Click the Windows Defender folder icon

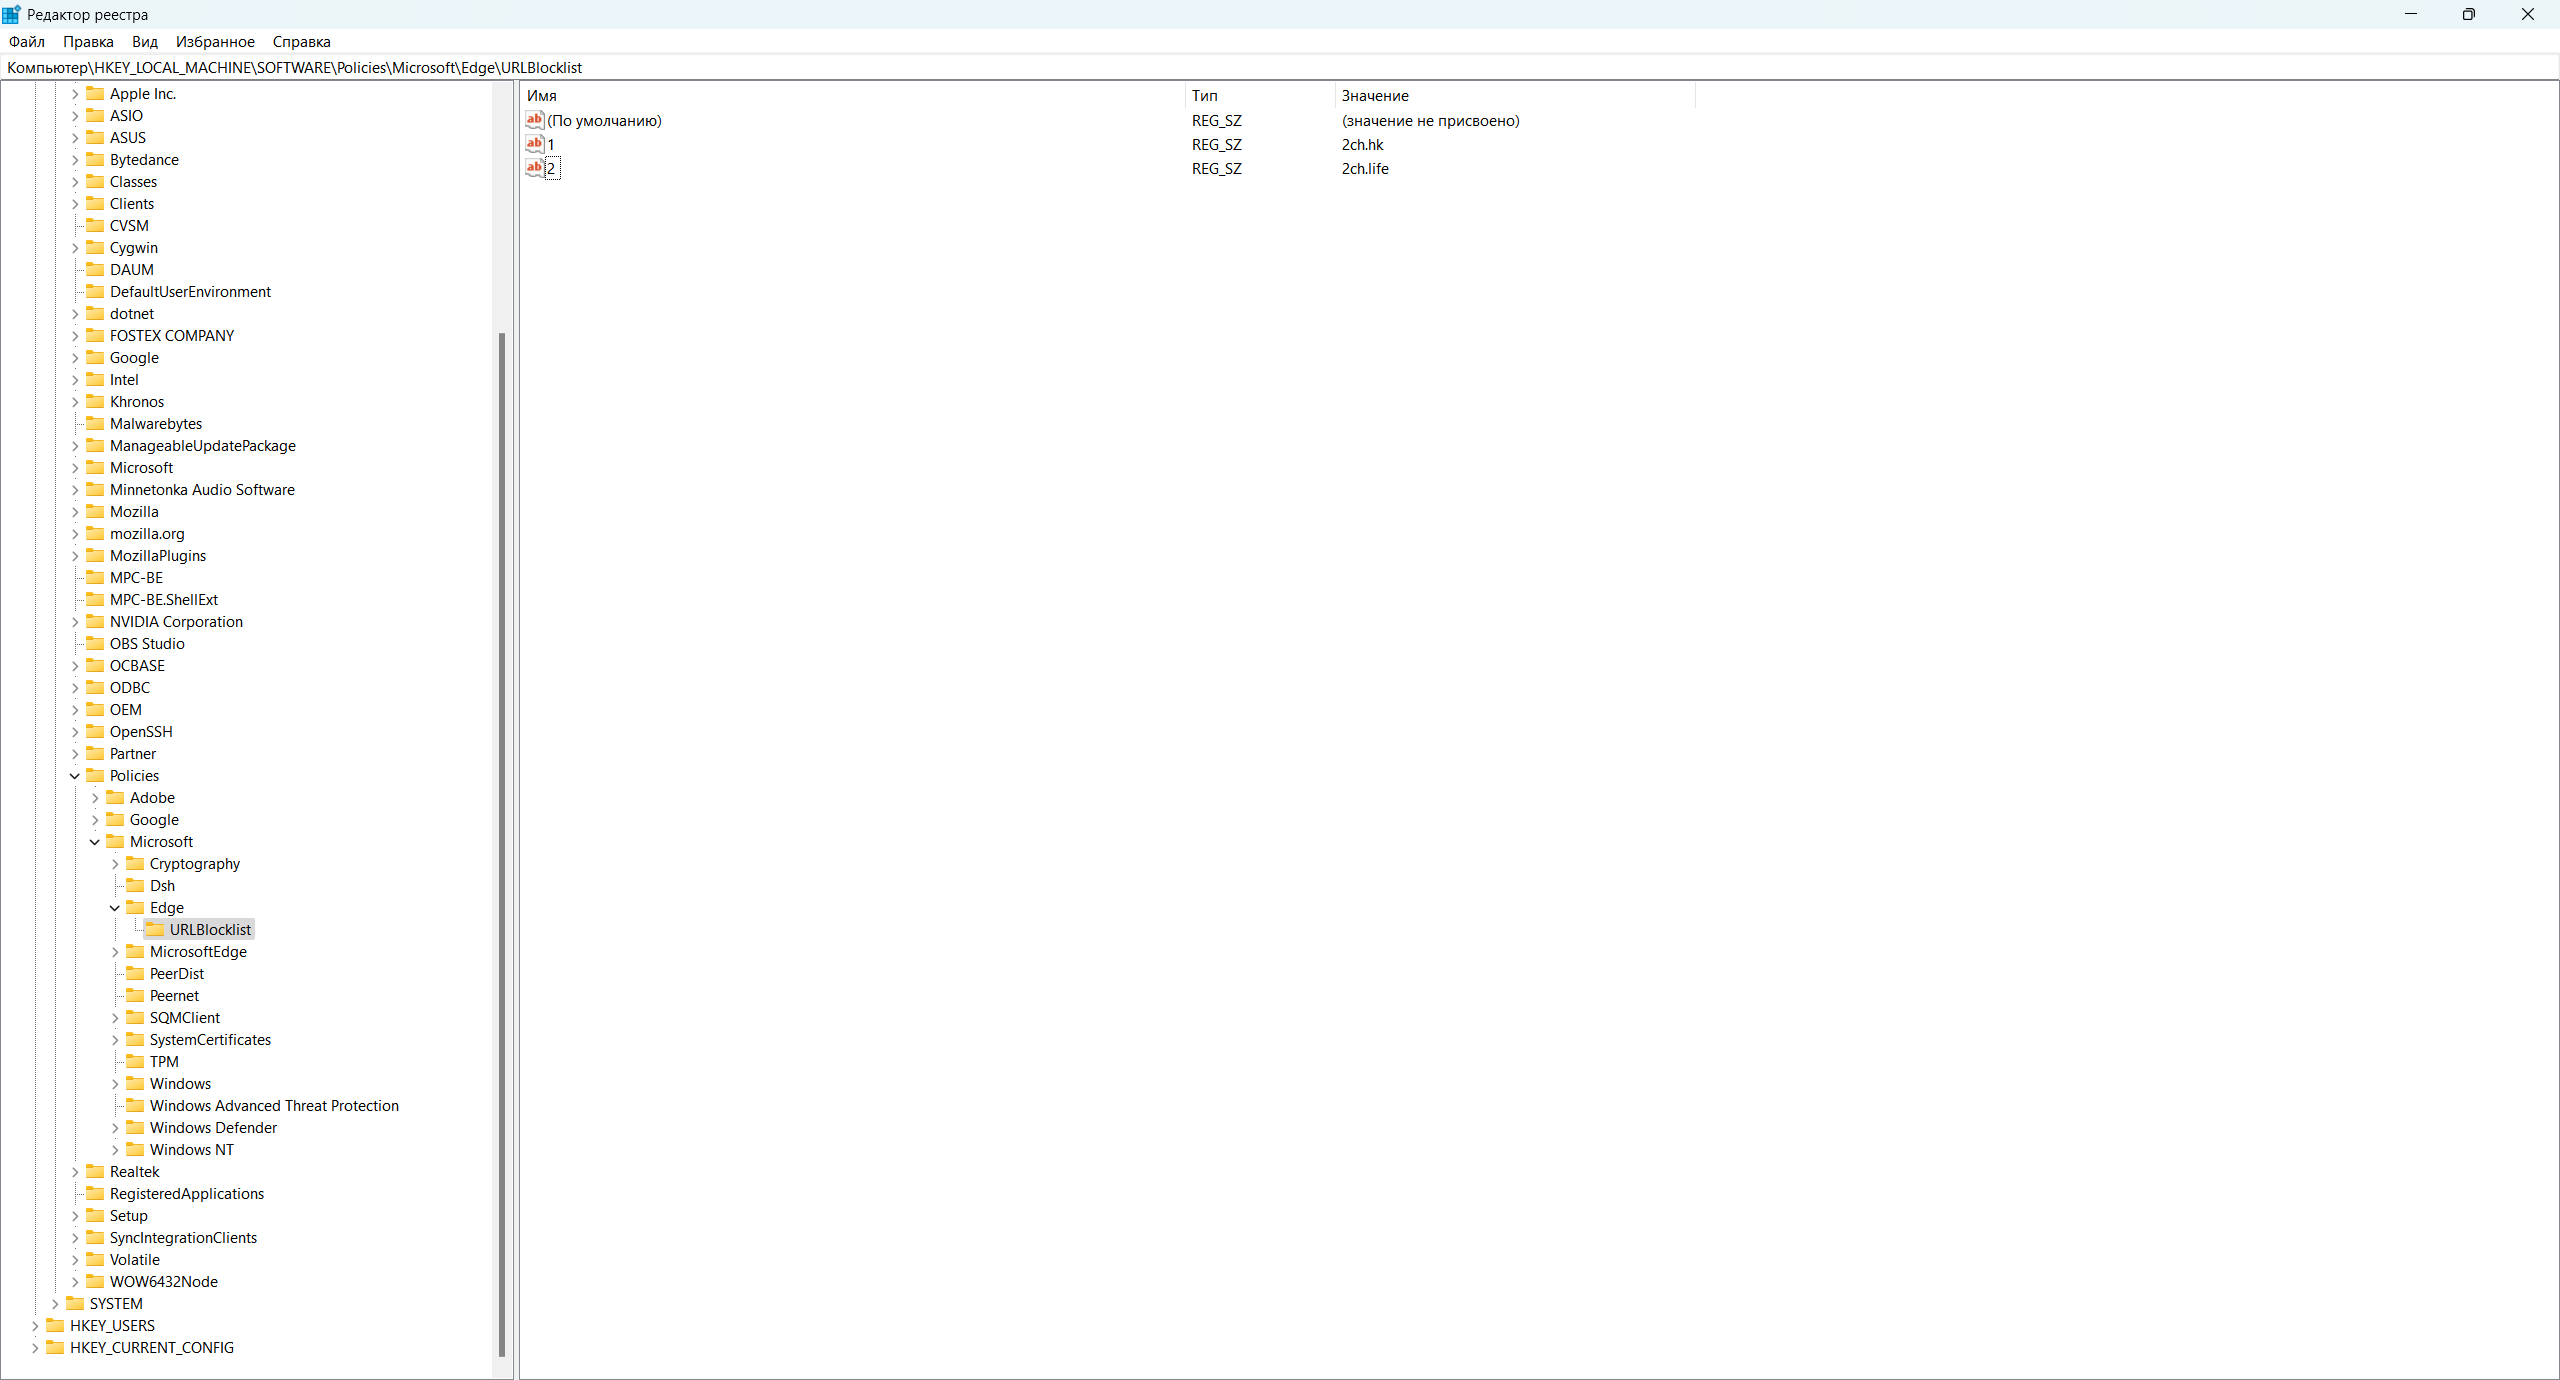[x=135, y=1128]
